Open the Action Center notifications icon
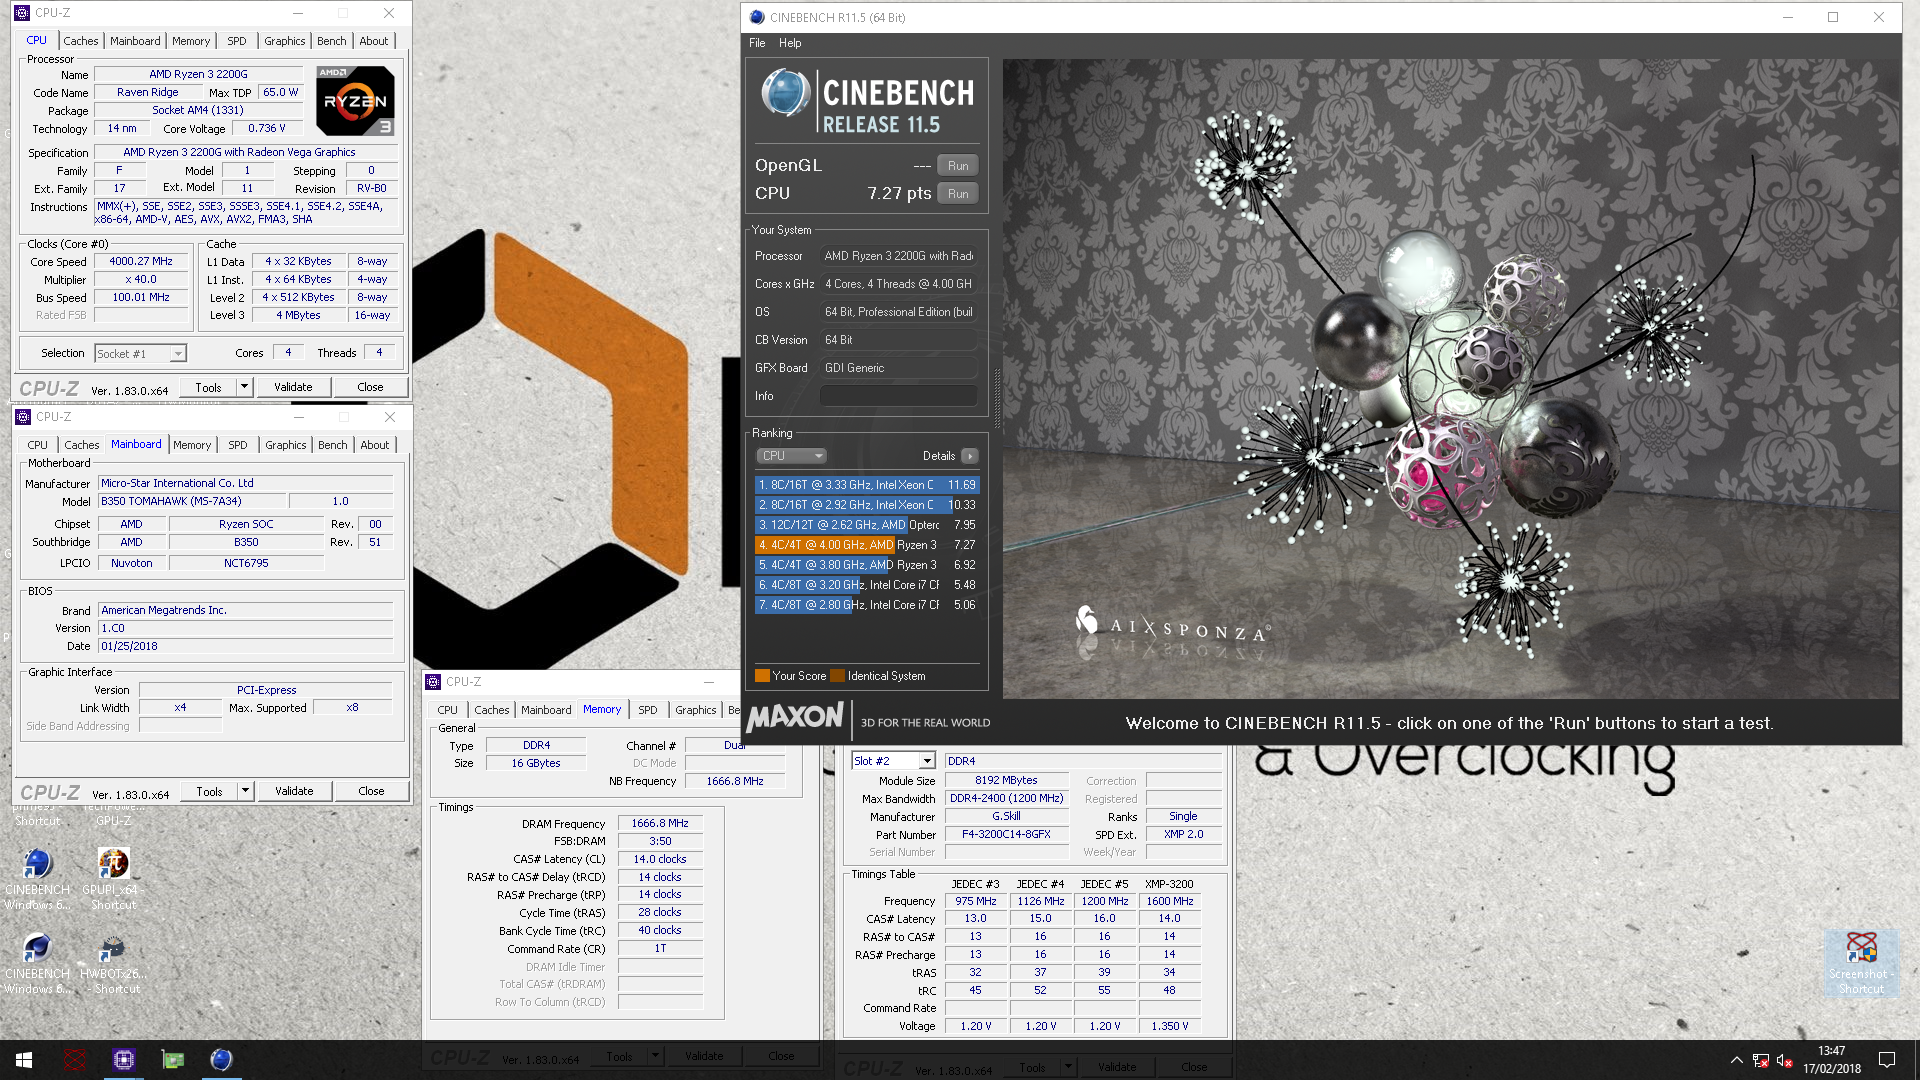 point(1887,1060)
